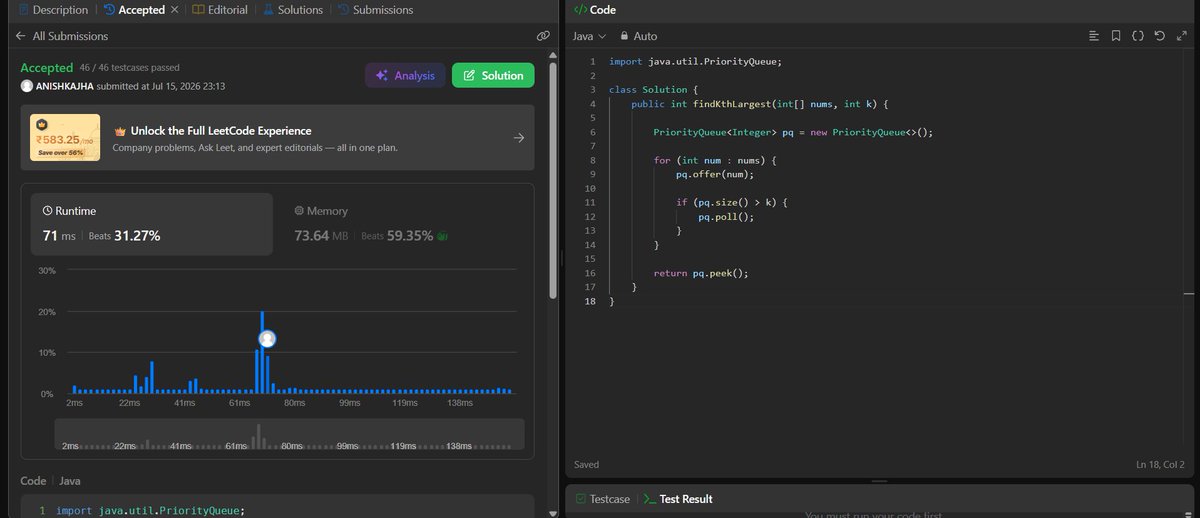Click the green Solution button

coord(493,75)
